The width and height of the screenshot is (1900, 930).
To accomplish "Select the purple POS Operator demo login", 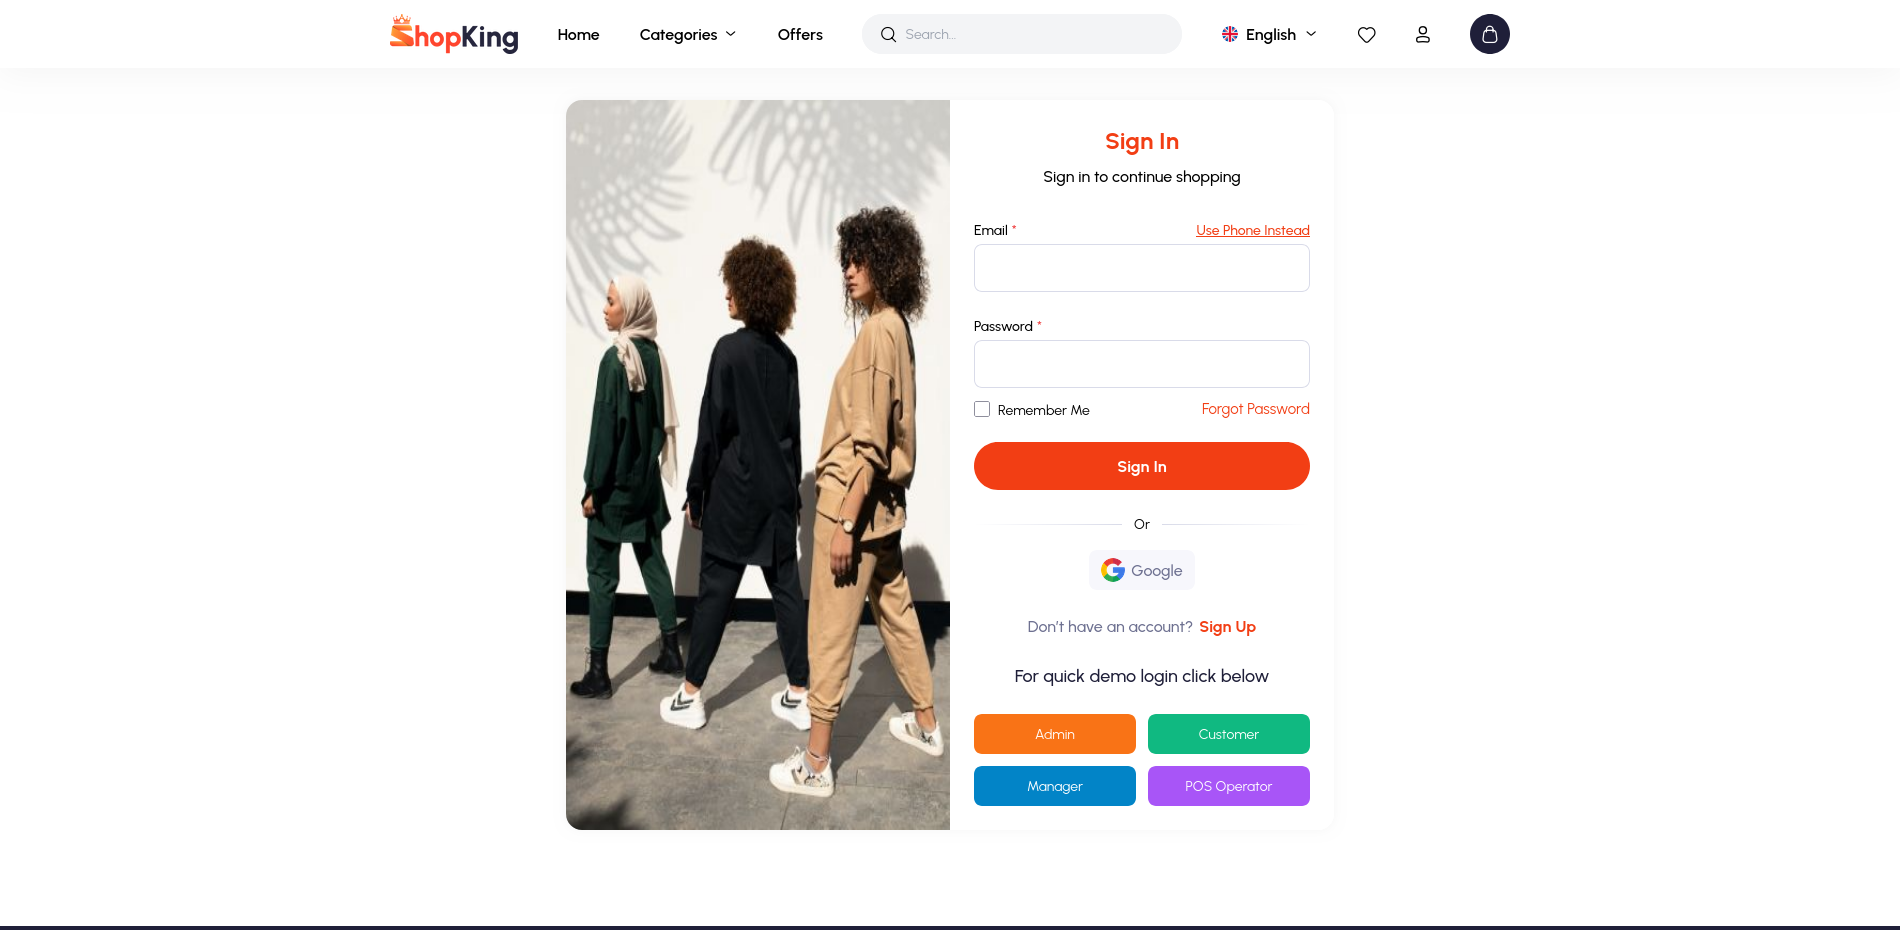I will pyautogui.click(x=1228, y=786).
